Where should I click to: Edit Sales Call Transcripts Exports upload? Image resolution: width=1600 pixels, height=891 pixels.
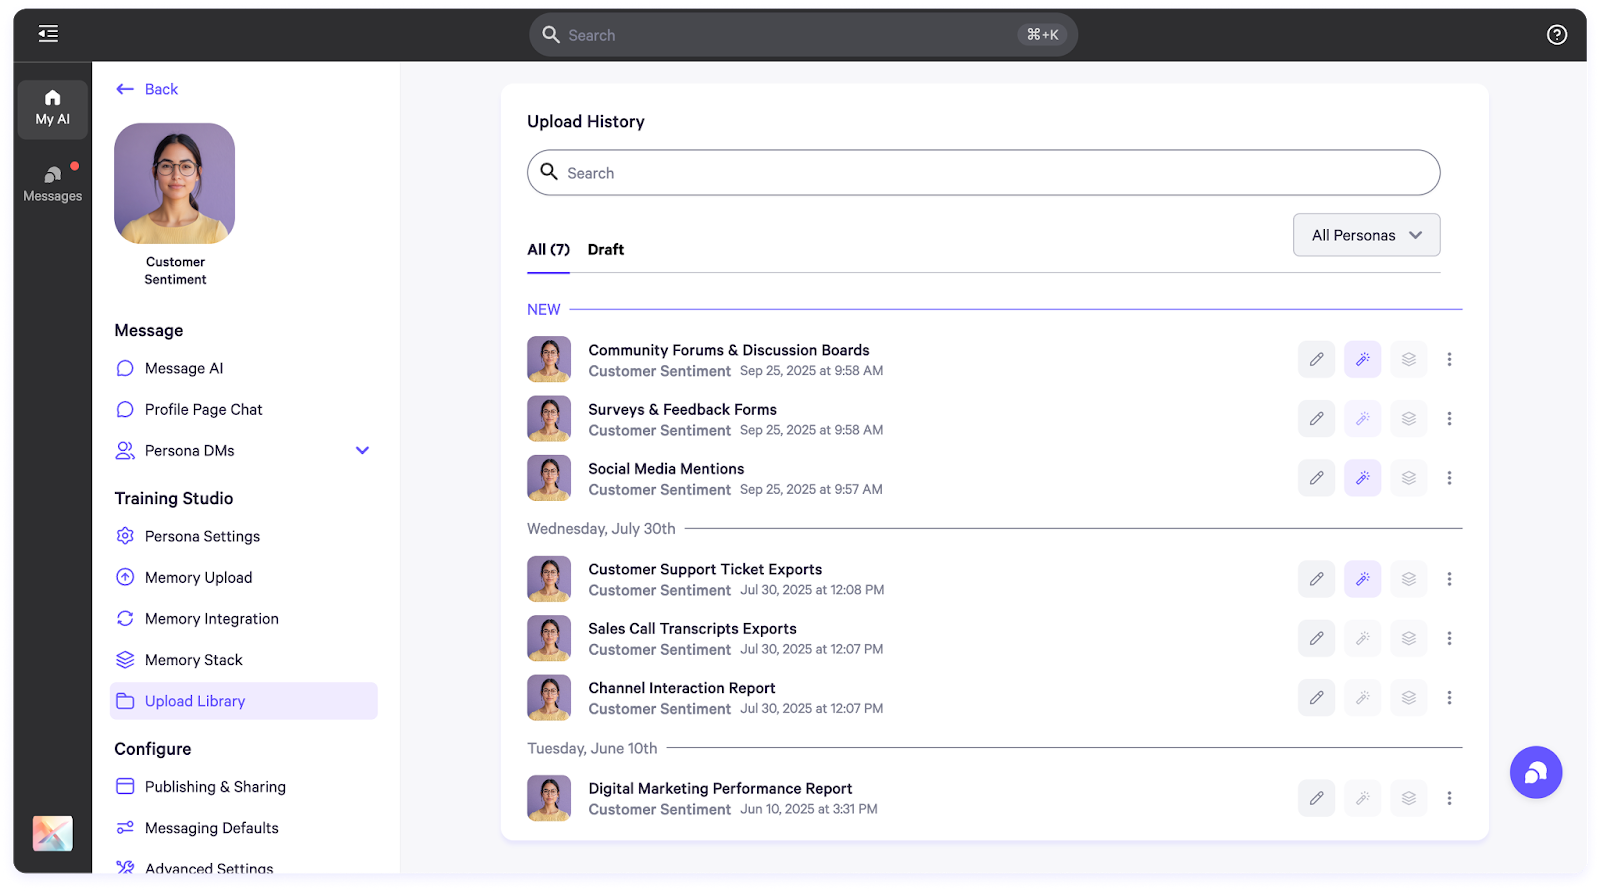(1316, 638)
